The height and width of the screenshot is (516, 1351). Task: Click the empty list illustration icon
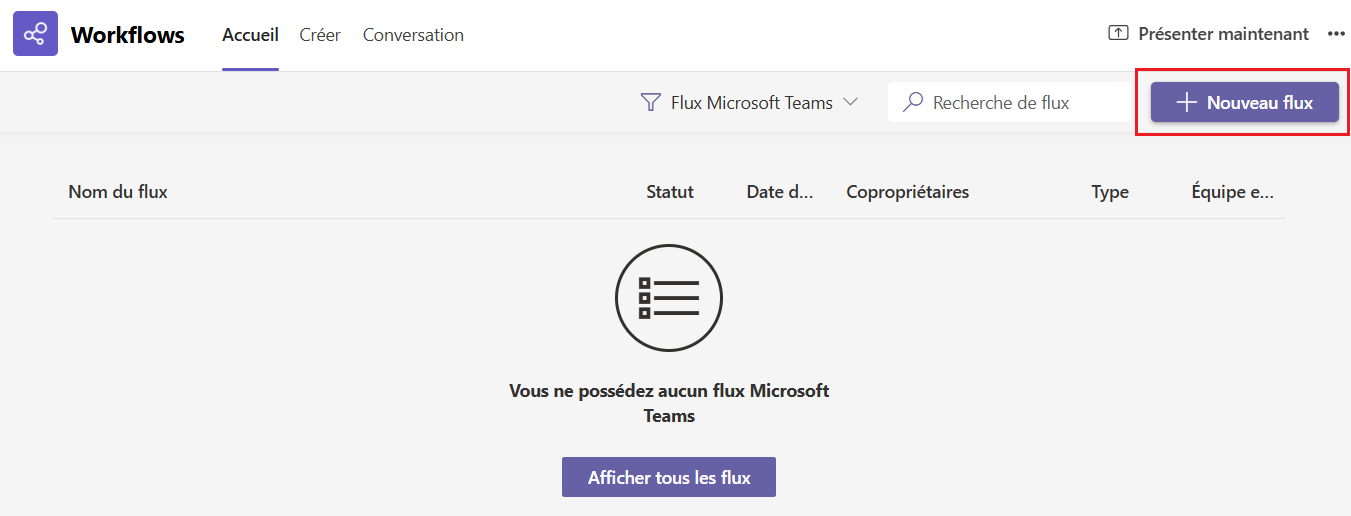[x=669, y=298]
